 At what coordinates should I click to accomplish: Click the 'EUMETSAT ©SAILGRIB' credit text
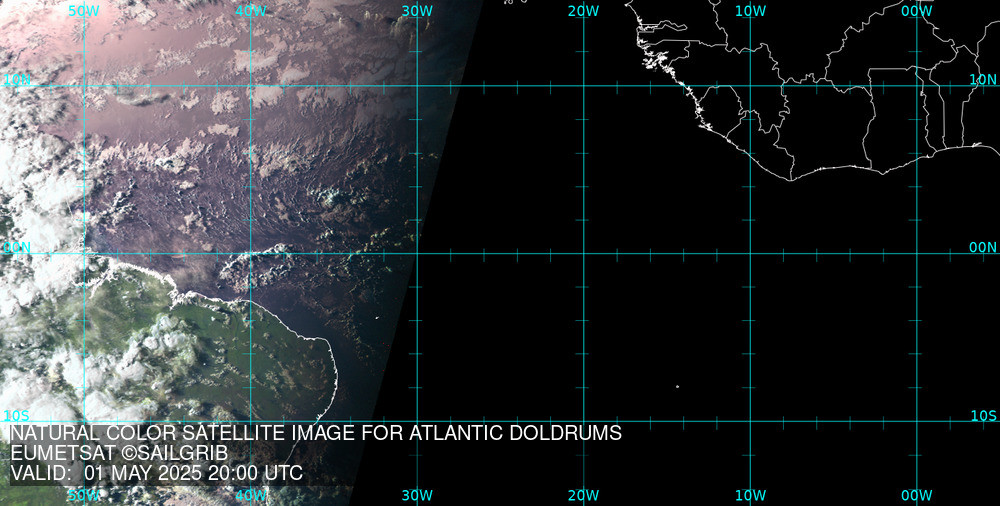[x=119, y=453]
